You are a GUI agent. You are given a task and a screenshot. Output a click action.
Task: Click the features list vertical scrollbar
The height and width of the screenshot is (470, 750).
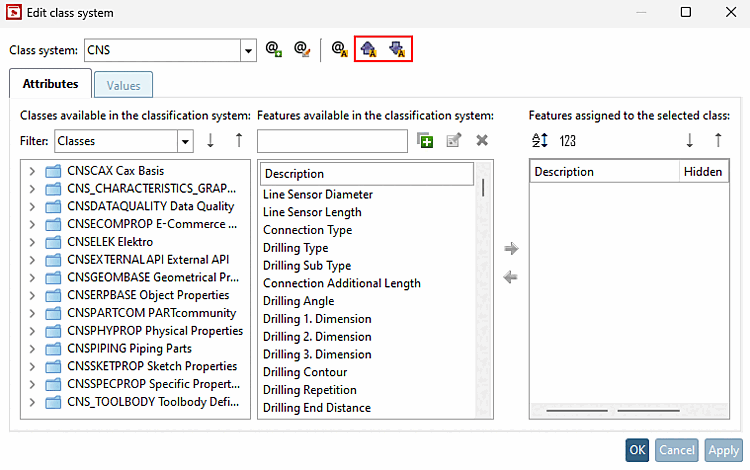pyautogui.click(x=483, y=292)
